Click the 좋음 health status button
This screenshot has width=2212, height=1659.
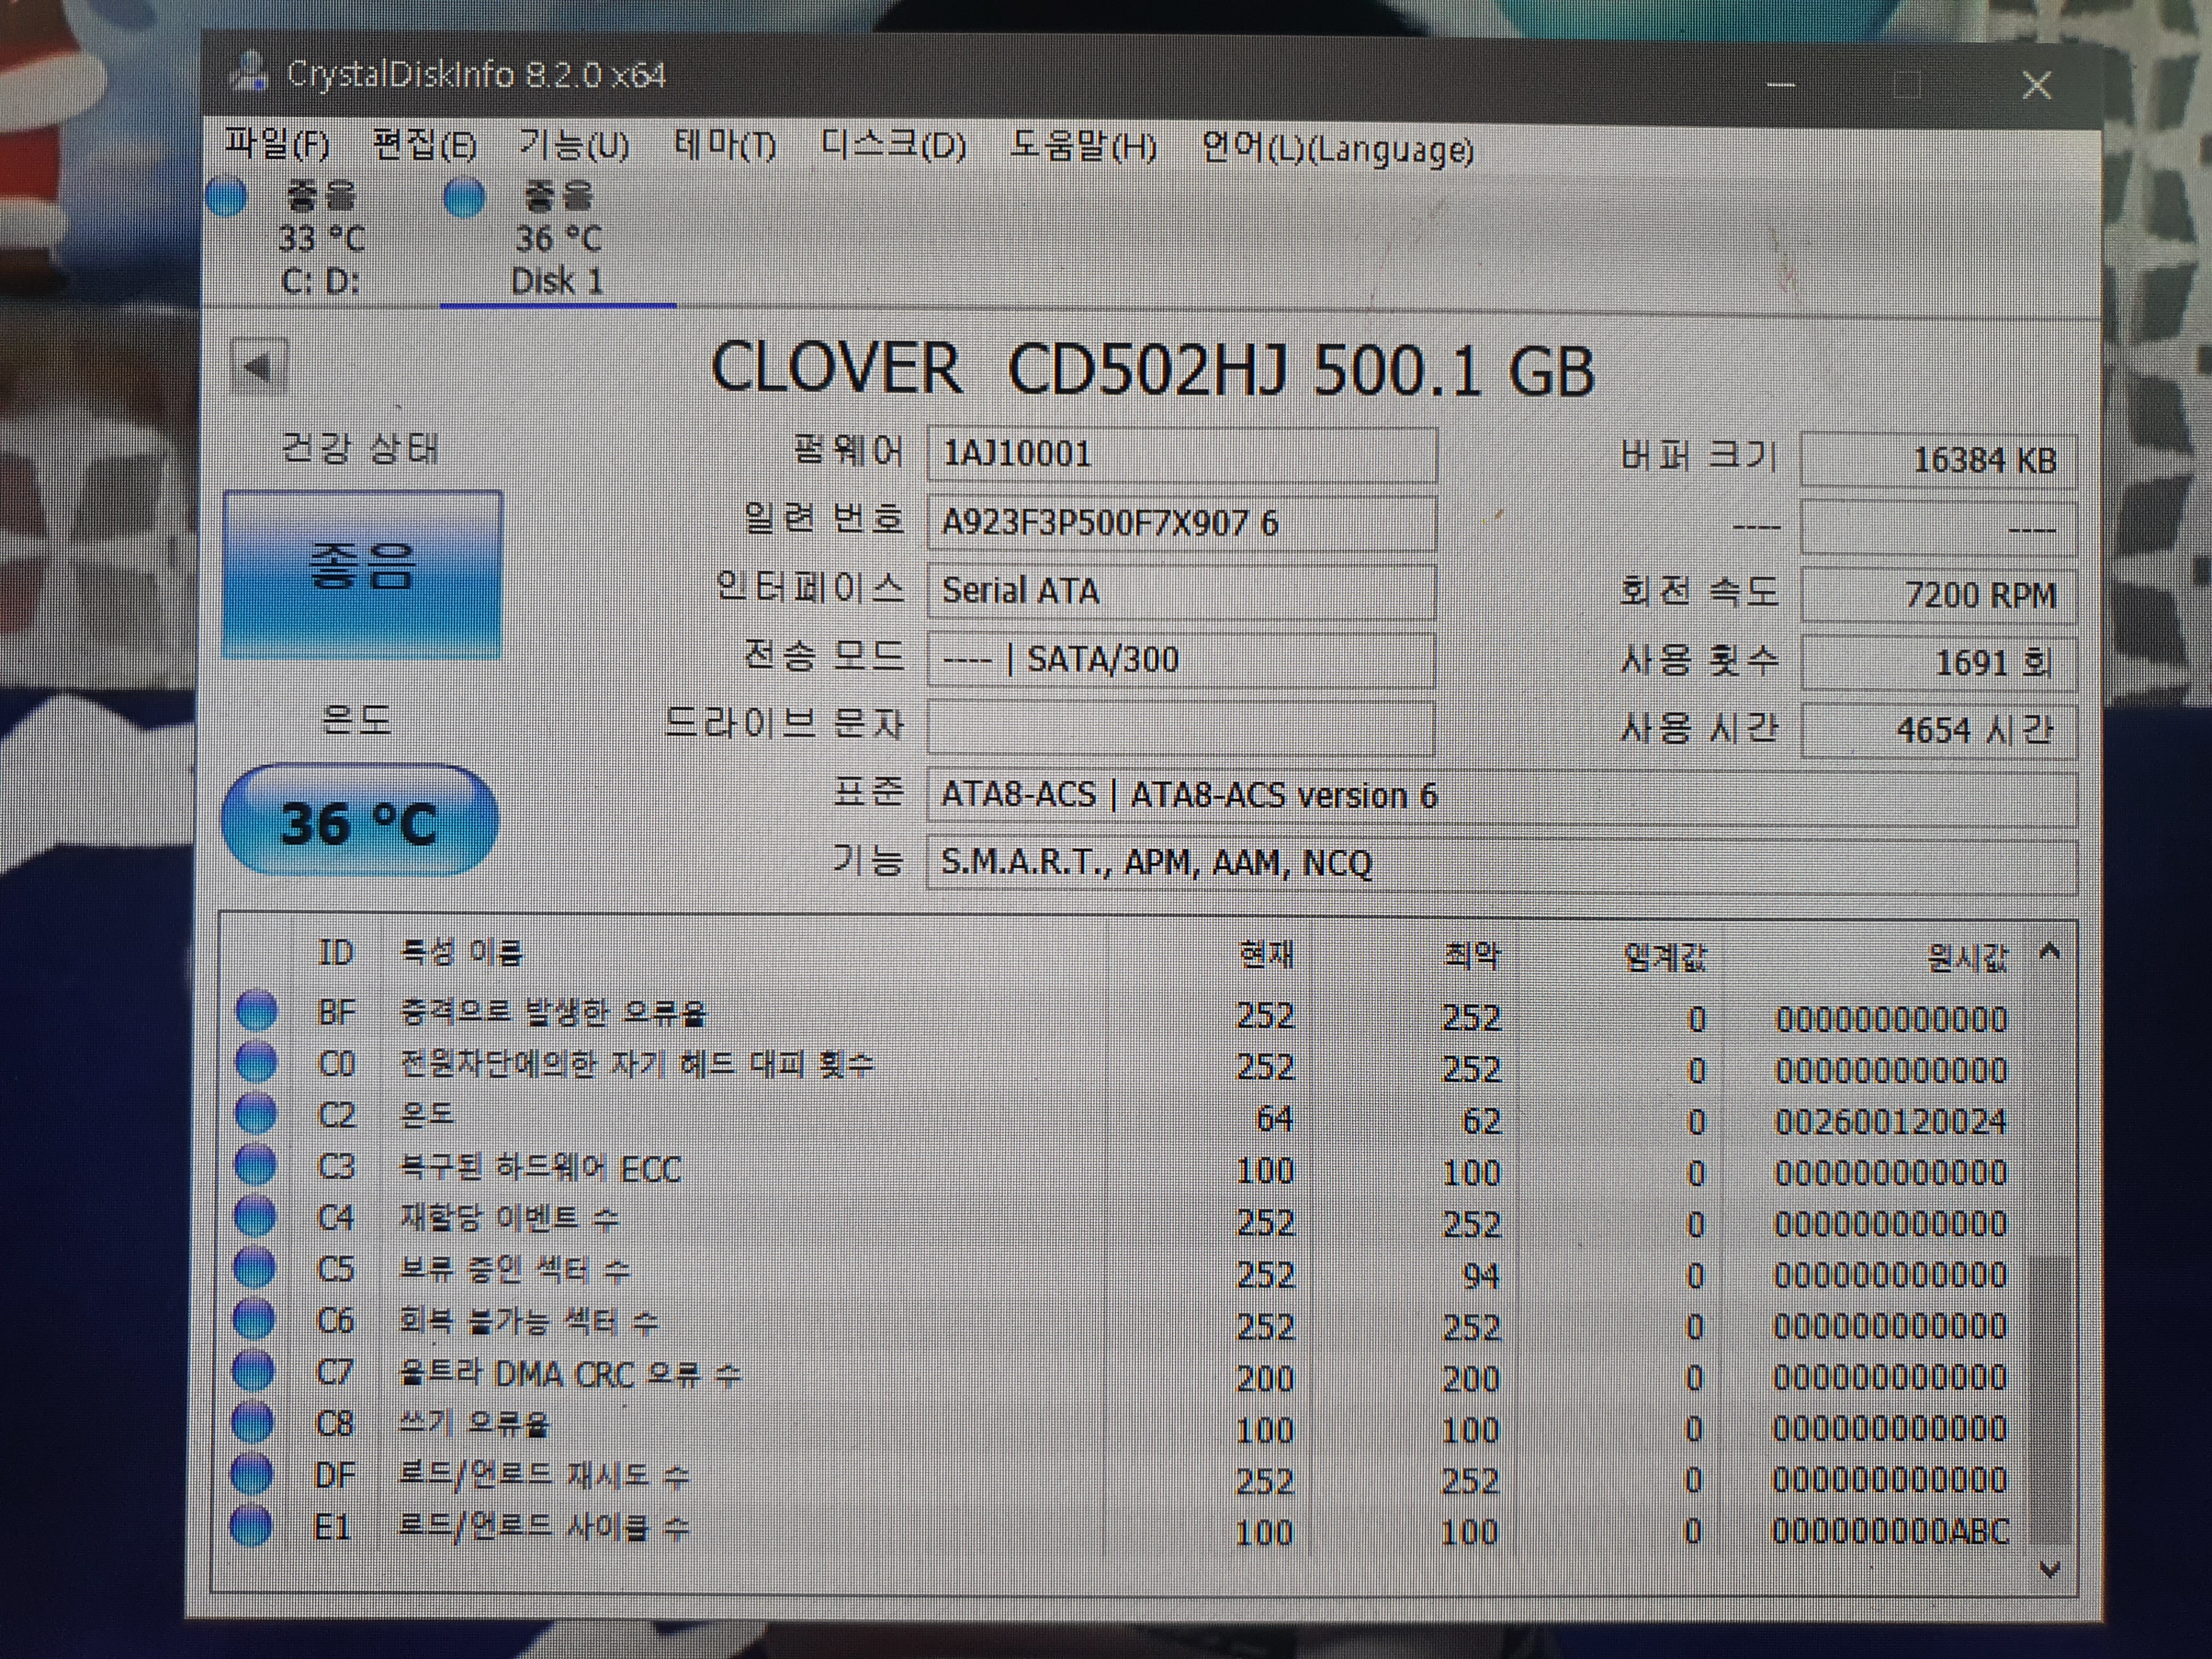362,574
